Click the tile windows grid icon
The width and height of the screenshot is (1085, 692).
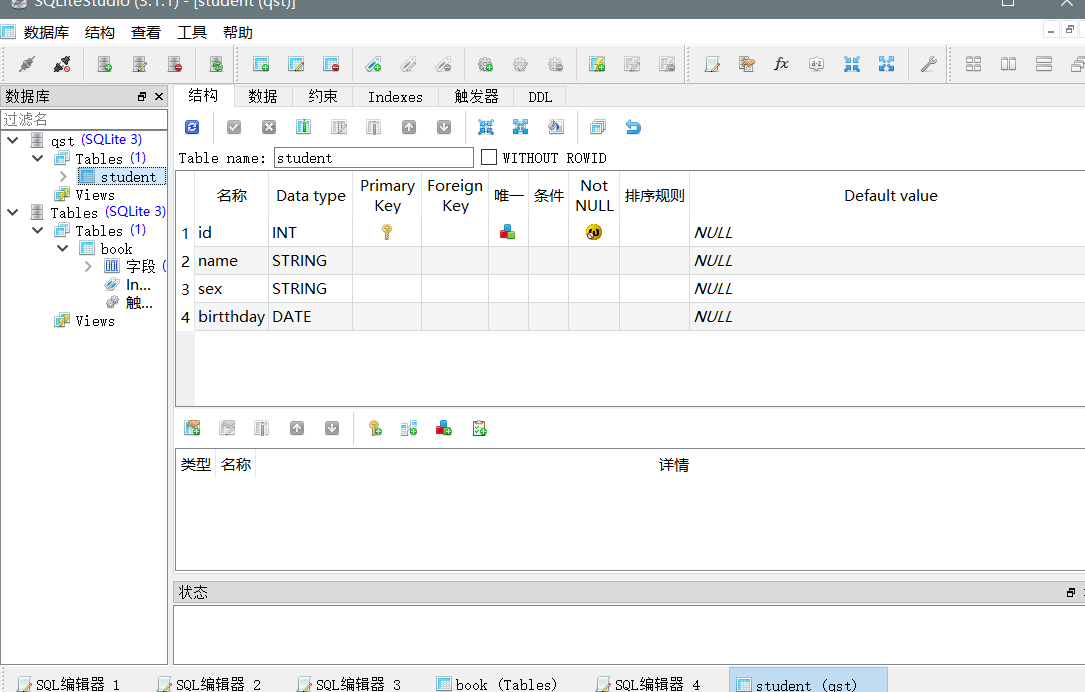pyautogui.click(x=974, y=64)
